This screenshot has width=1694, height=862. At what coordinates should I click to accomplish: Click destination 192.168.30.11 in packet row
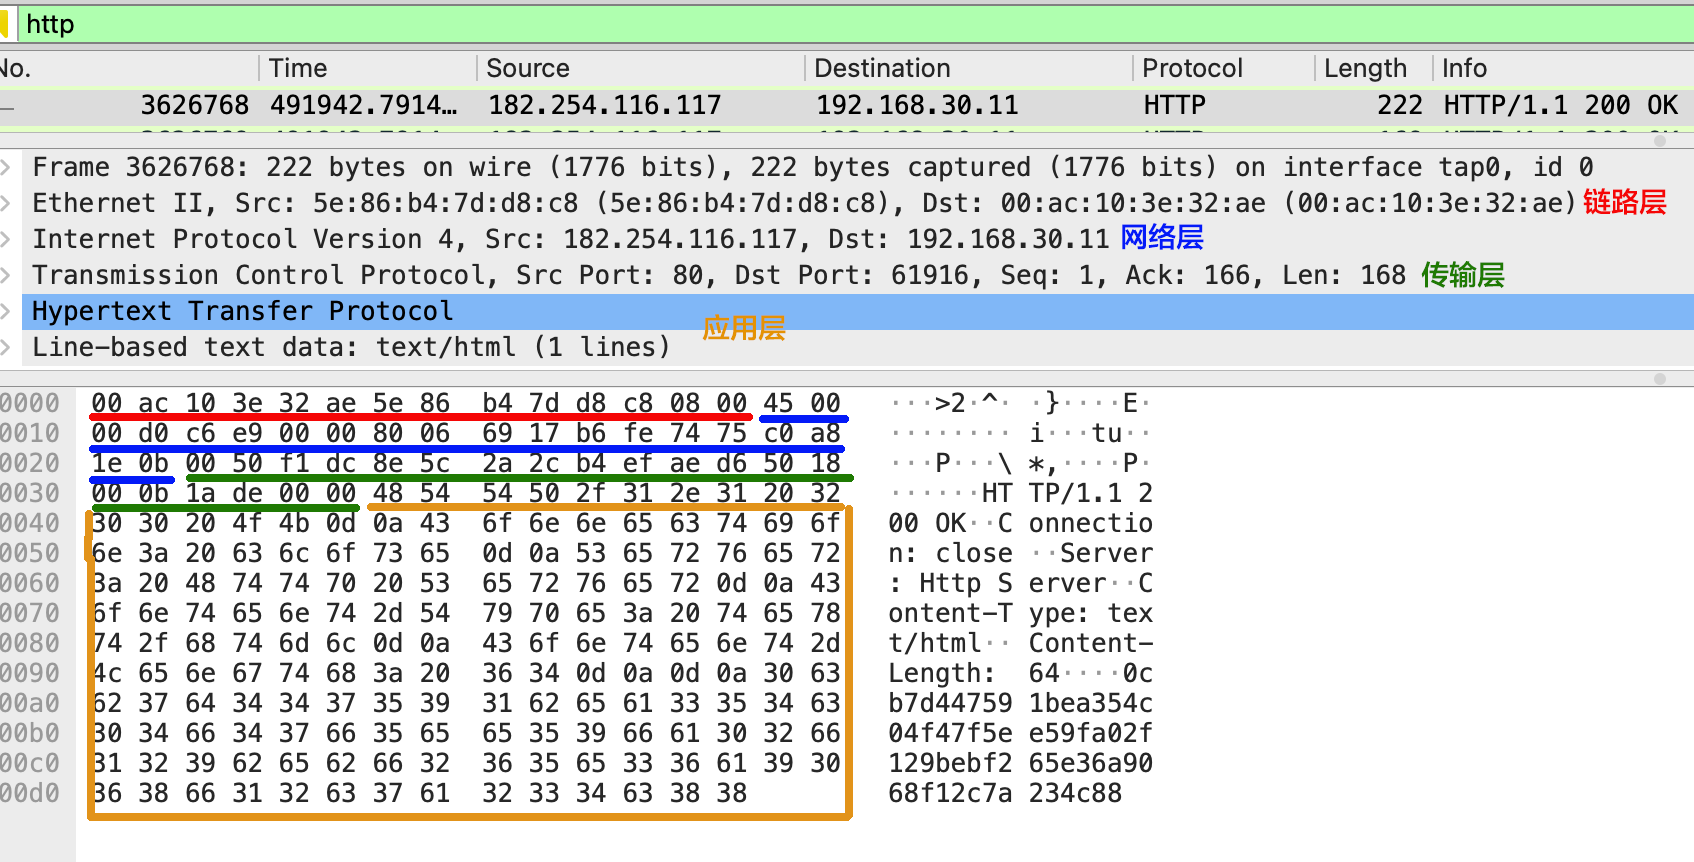coord(917,105)
